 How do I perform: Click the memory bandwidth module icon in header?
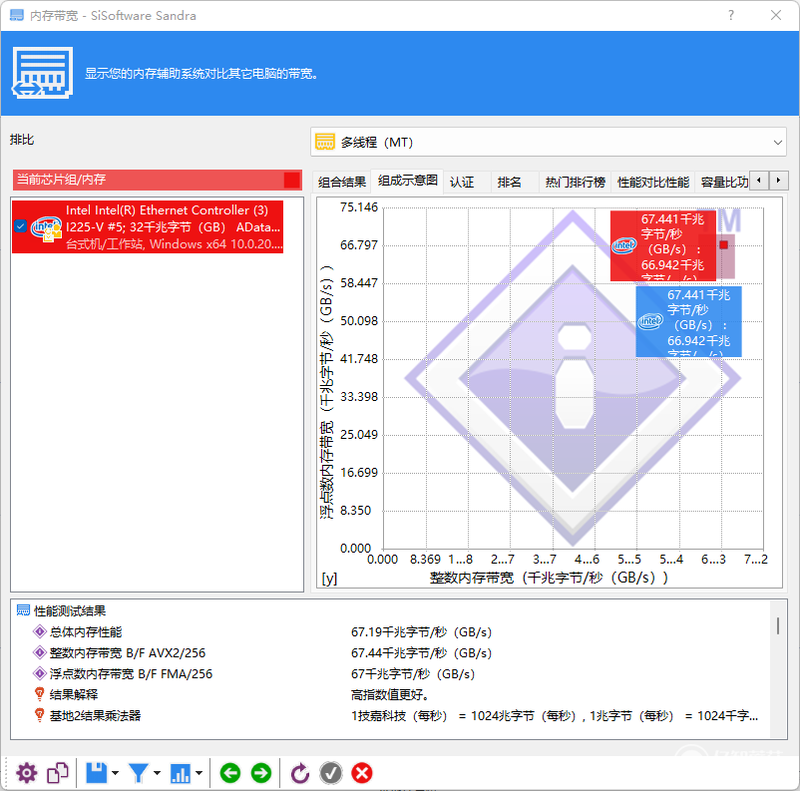click(x=43, y=73)
